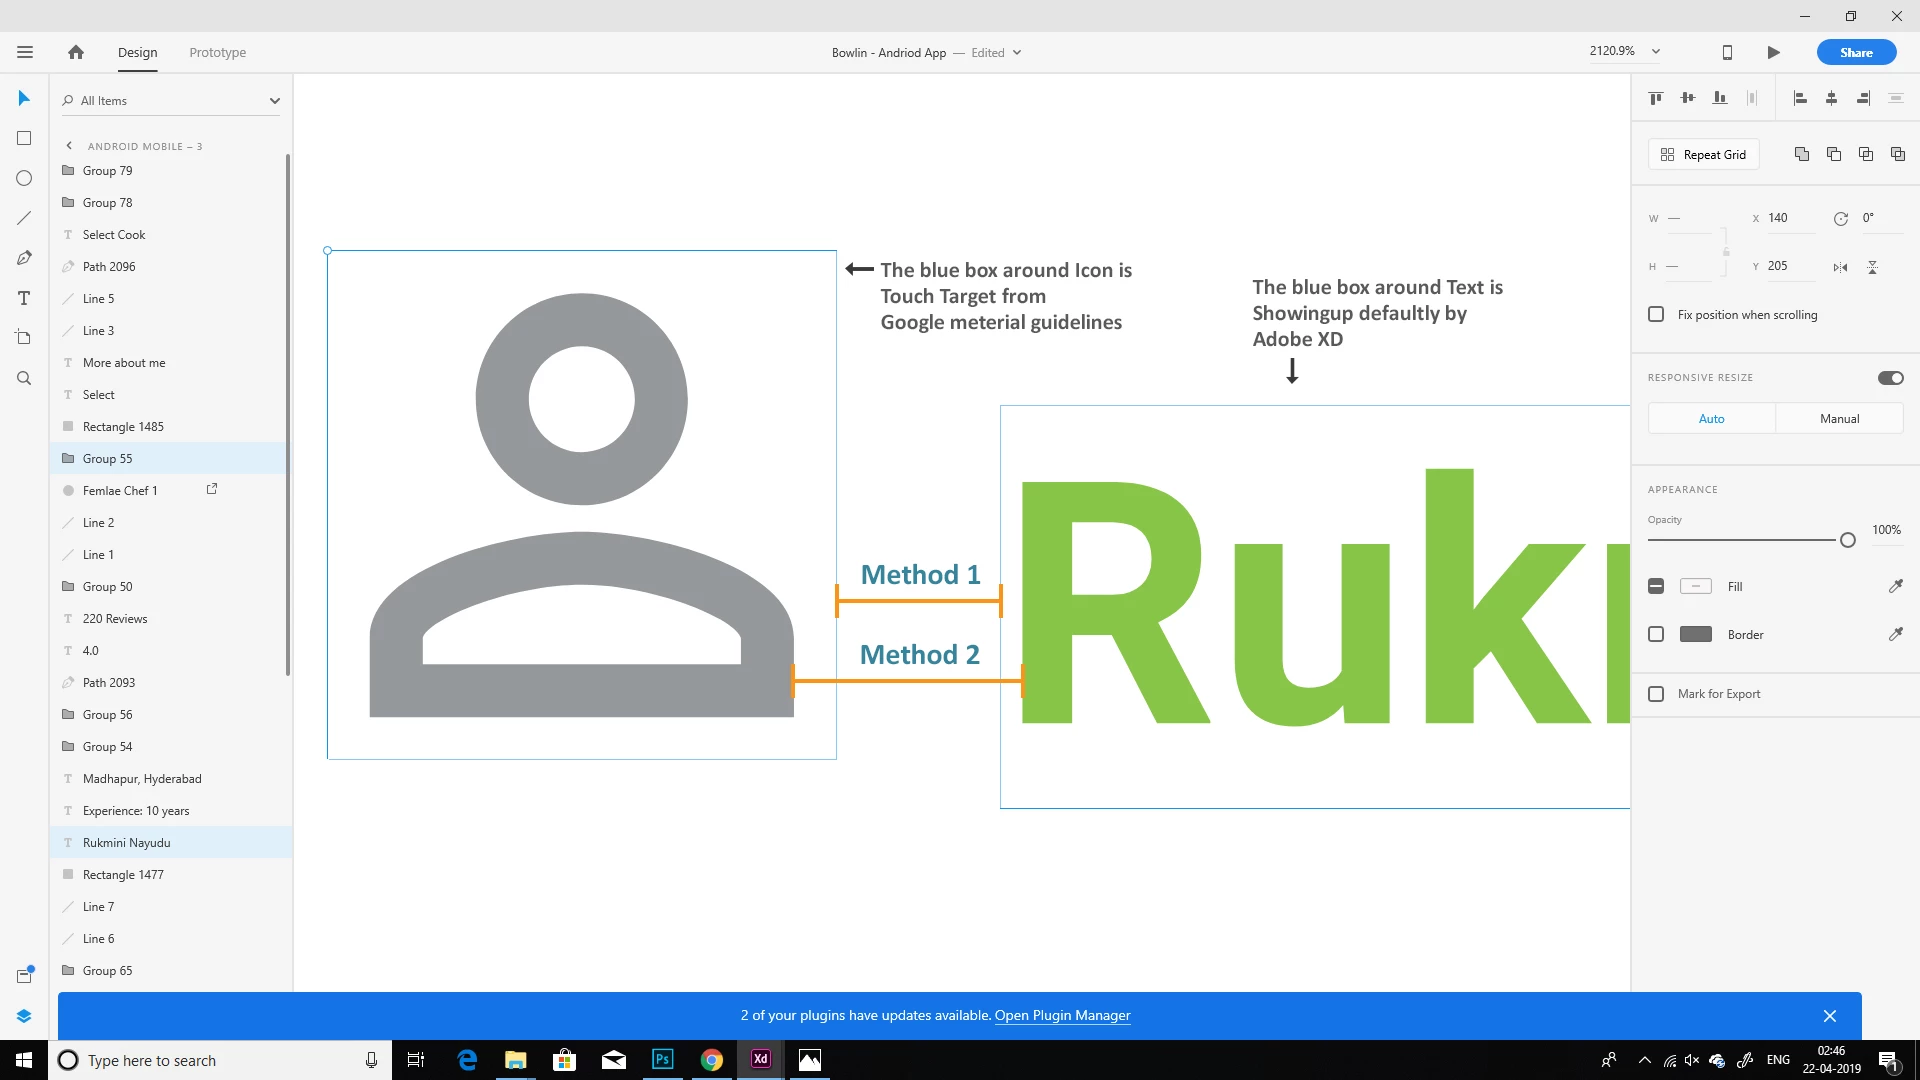
Task: Expand the All Items filter dropdown
Action: (274, 101)
